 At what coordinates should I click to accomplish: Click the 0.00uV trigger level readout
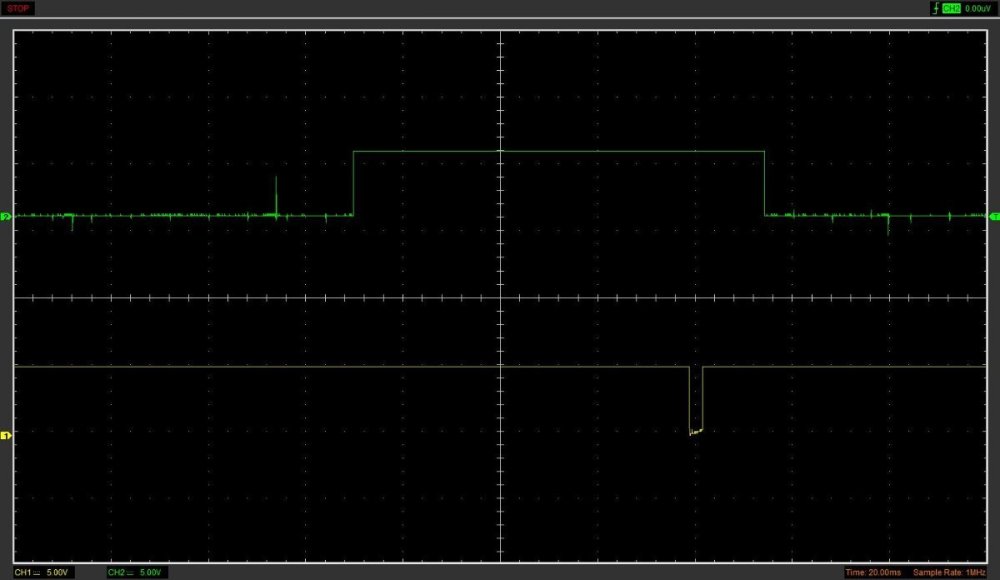coord(977,8)
